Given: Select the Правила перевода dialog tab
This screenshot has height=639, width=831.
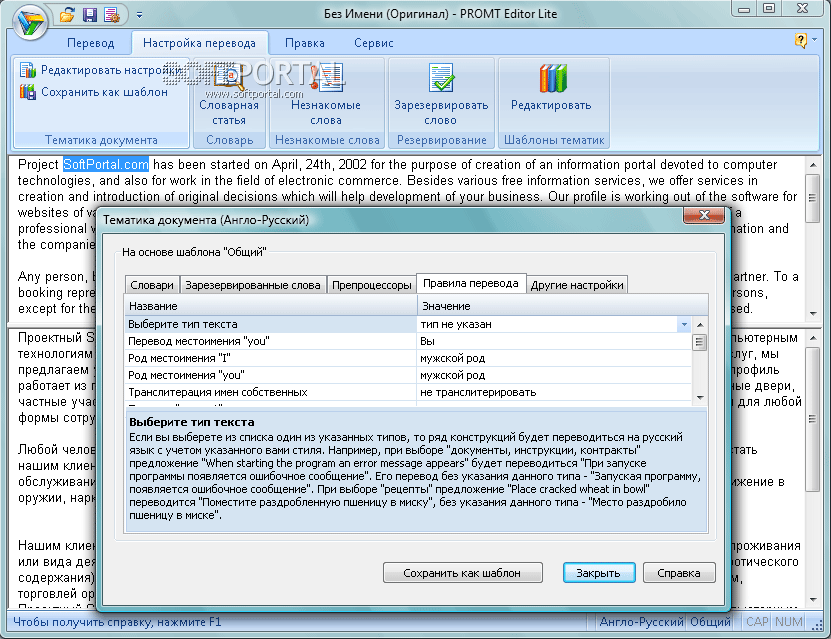Looking at the screenshot, I should pos(471,283).
